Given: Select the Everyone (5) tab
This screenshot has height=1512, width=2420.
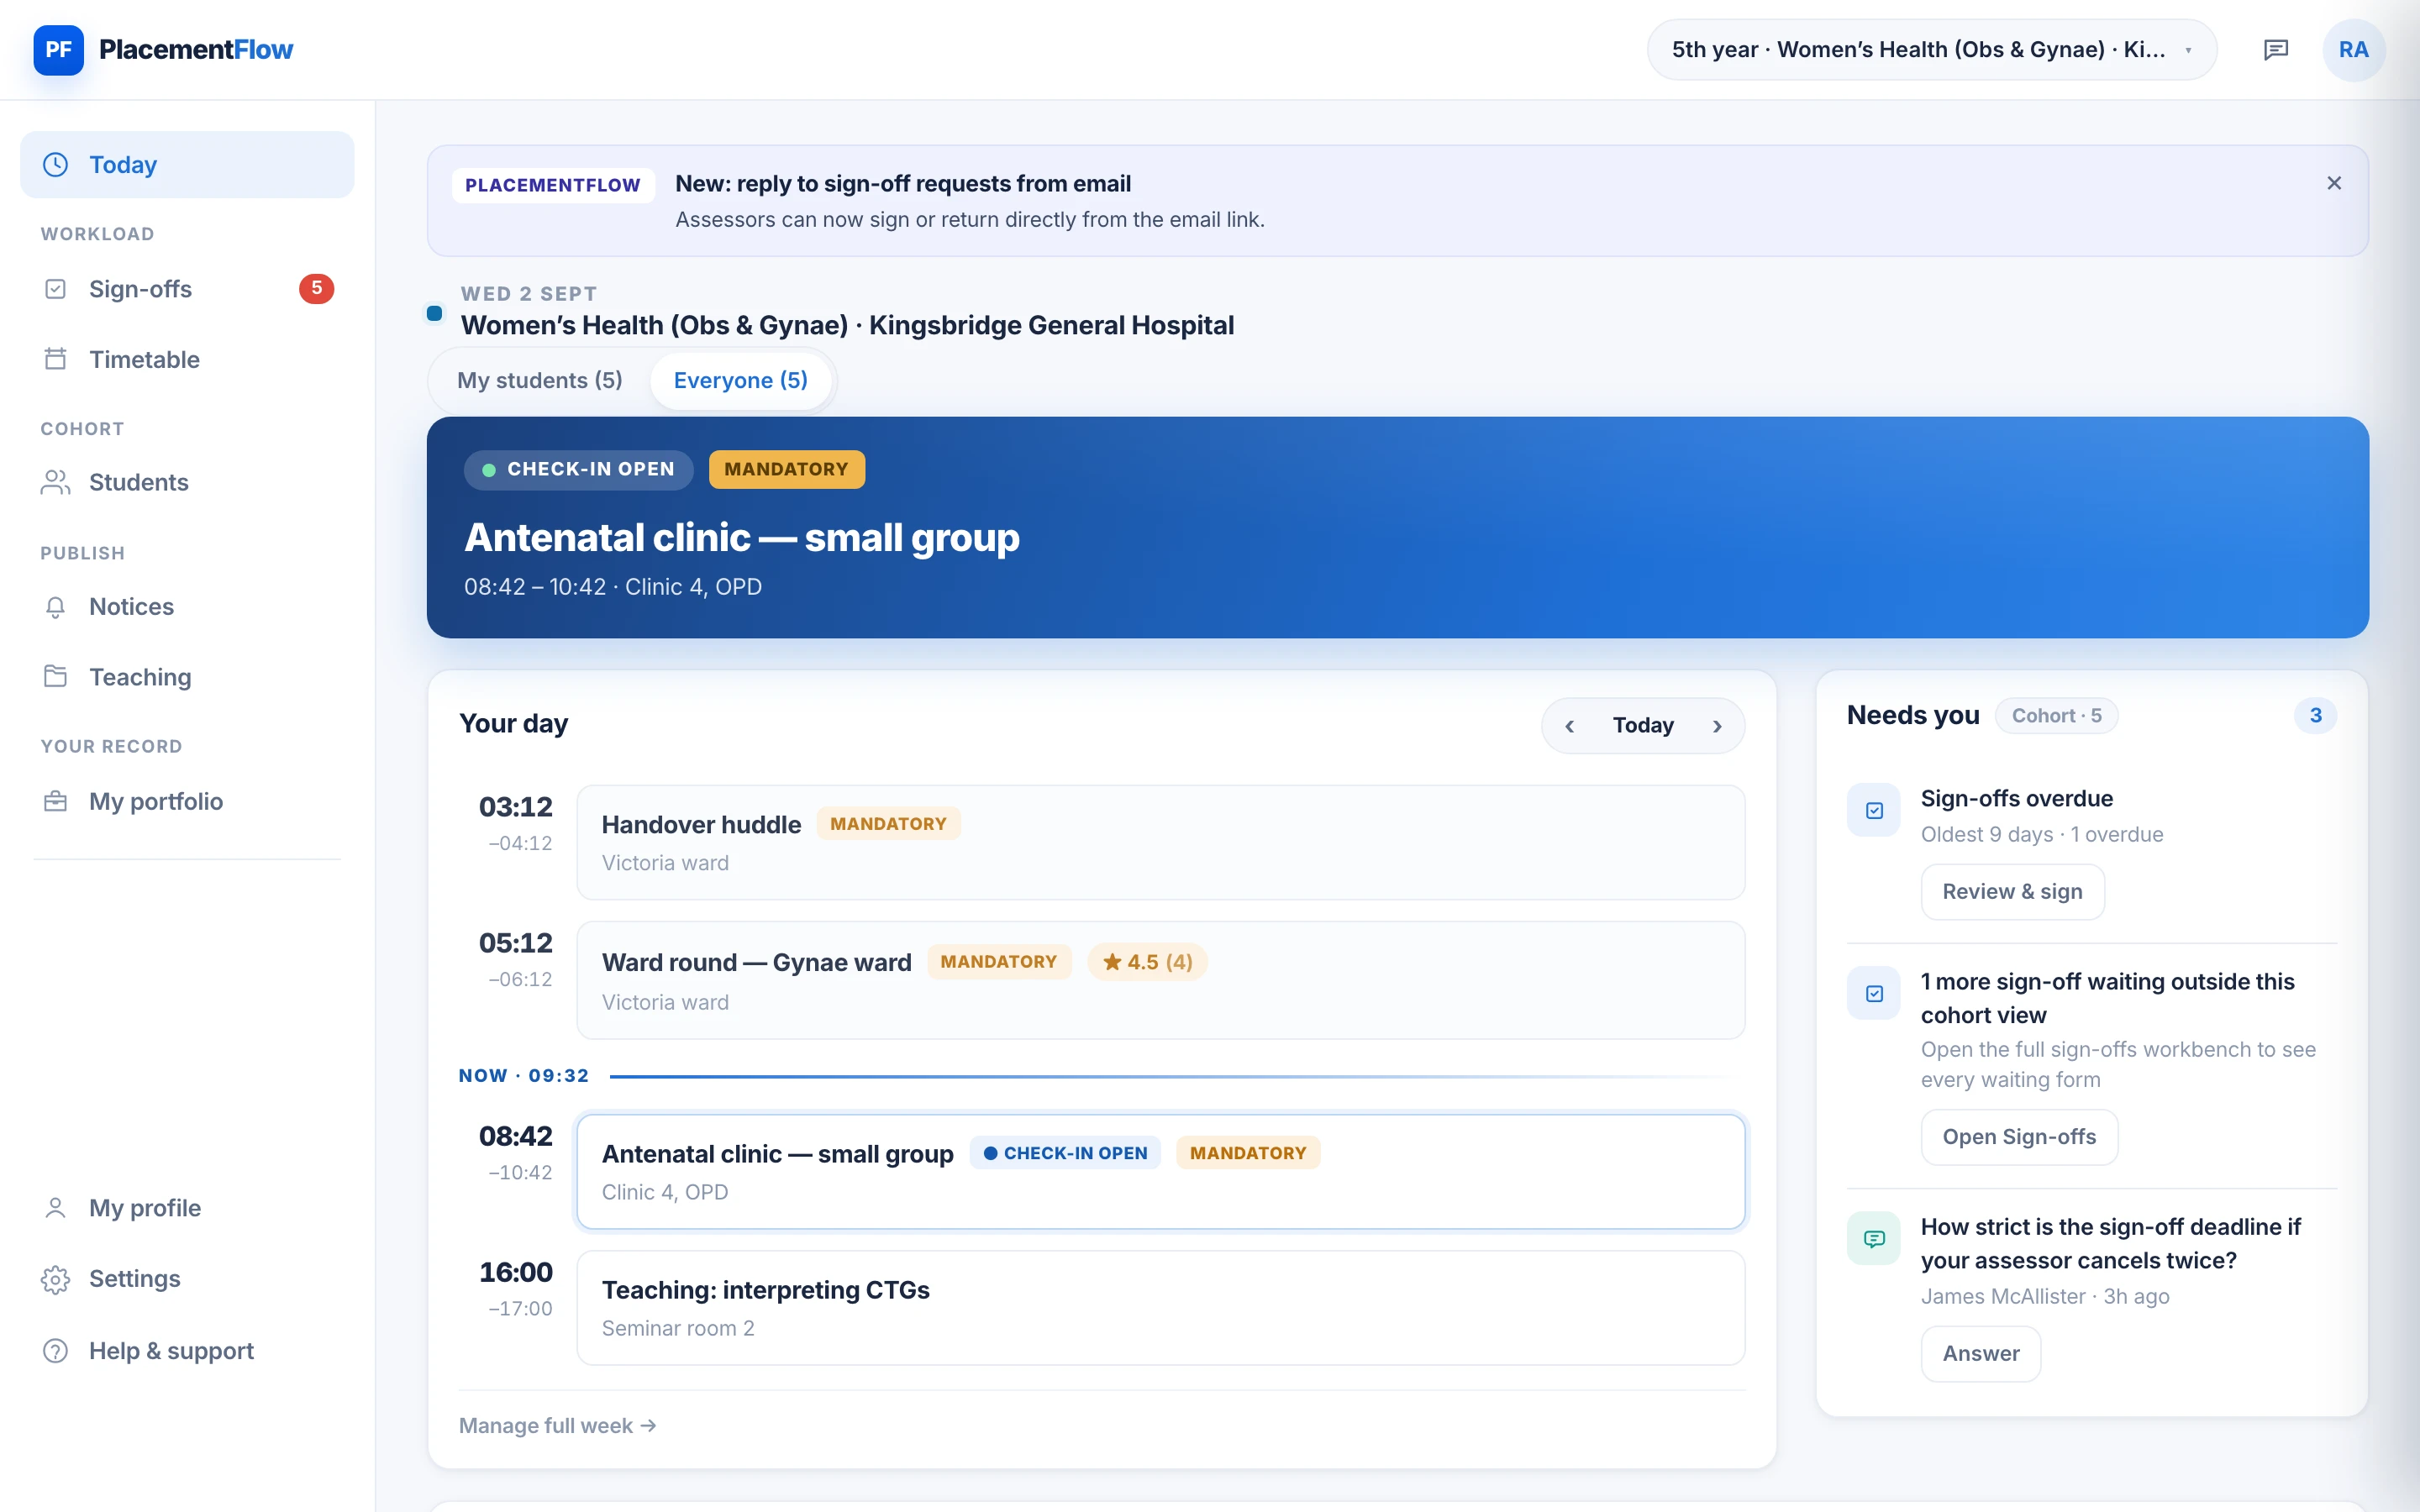Looking at the screenshot, I should click(740, 380).
